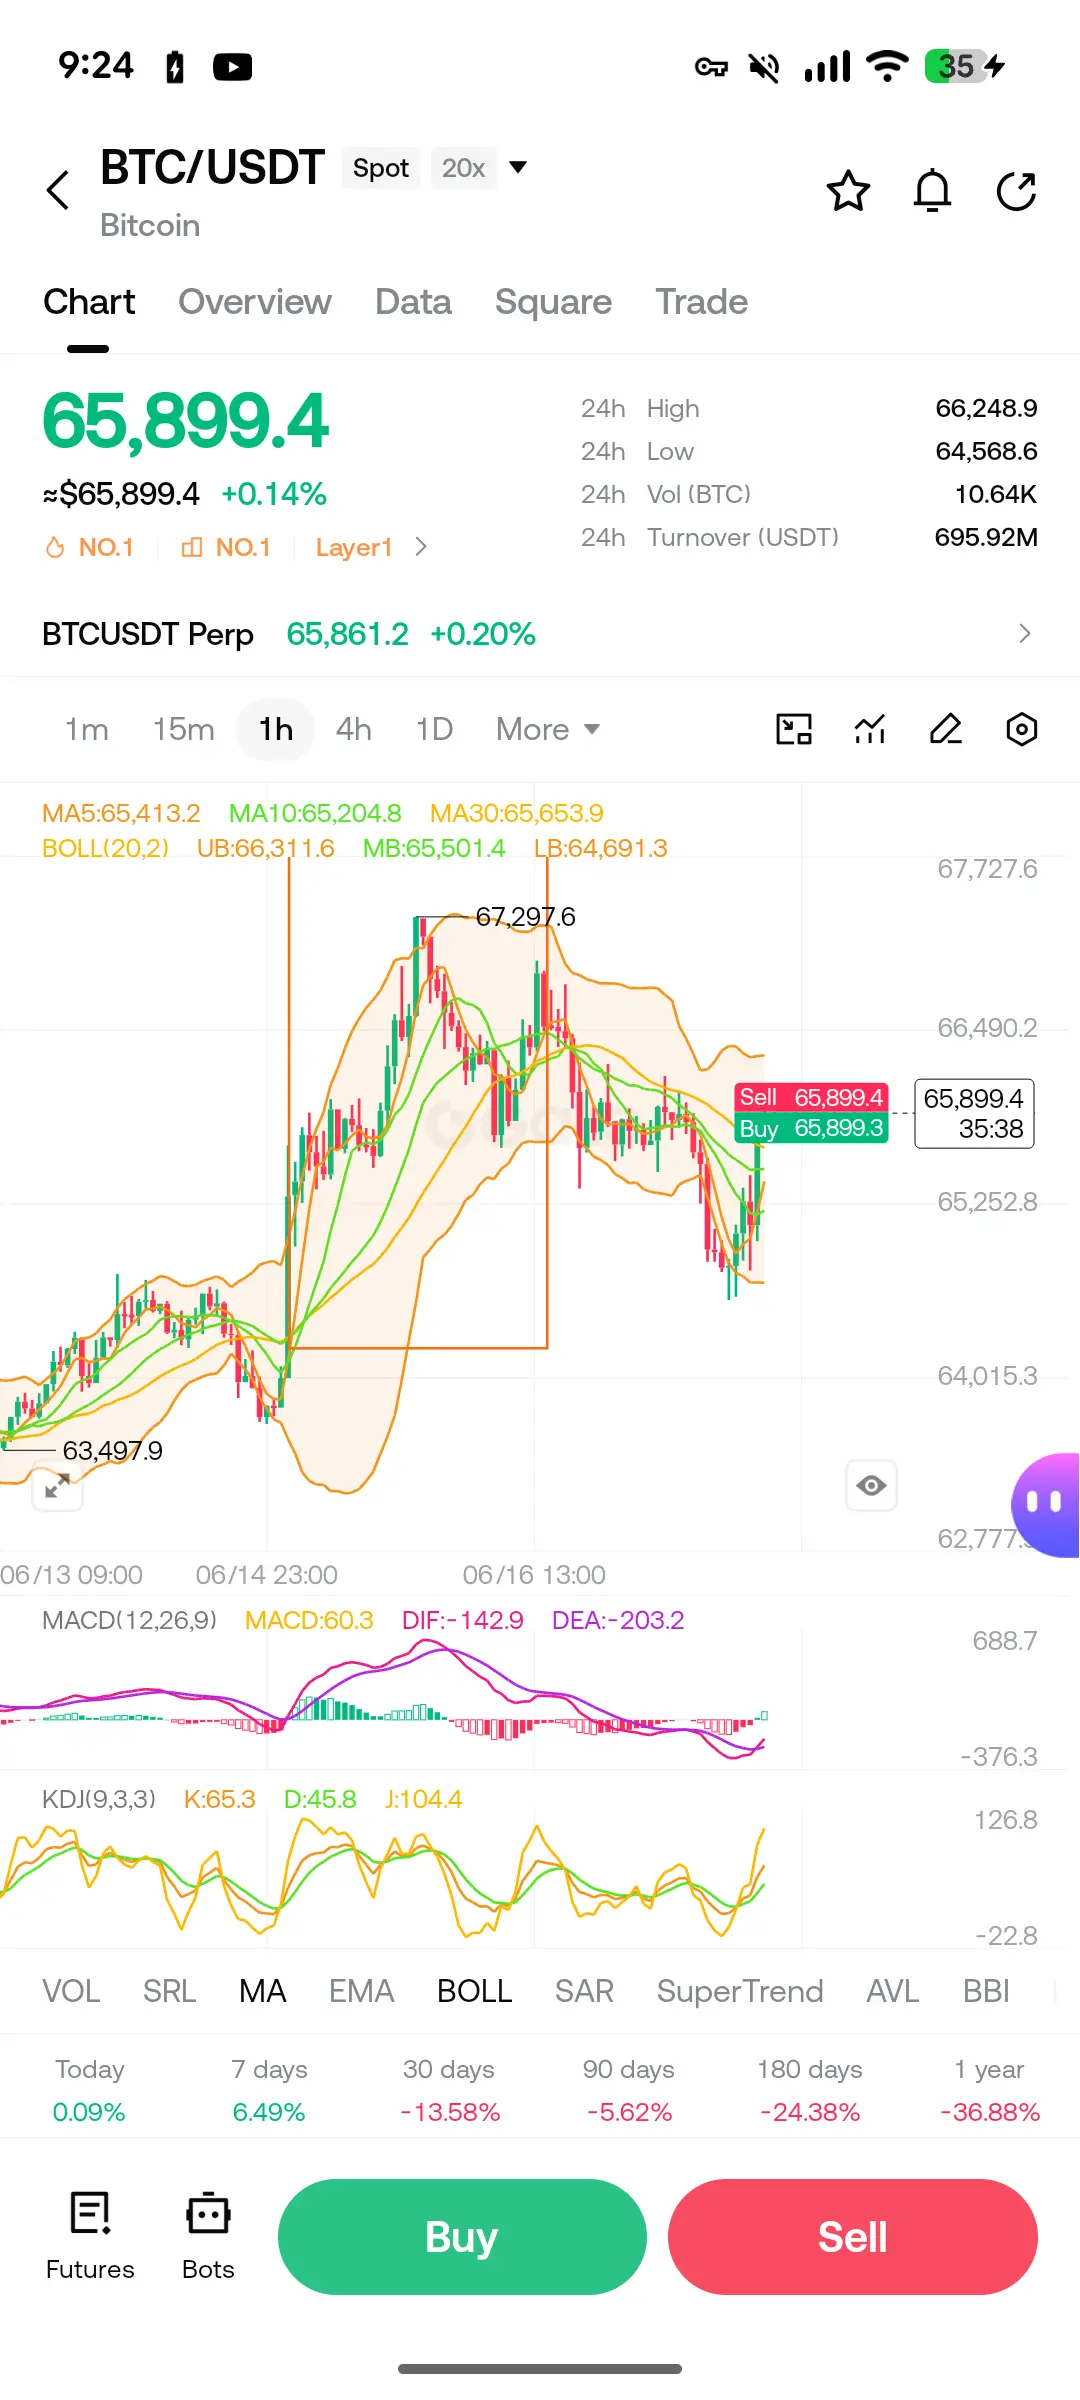Open chart settings hexagon icon
This screenshot has height=2400, width=1080.
[1021, 729]
